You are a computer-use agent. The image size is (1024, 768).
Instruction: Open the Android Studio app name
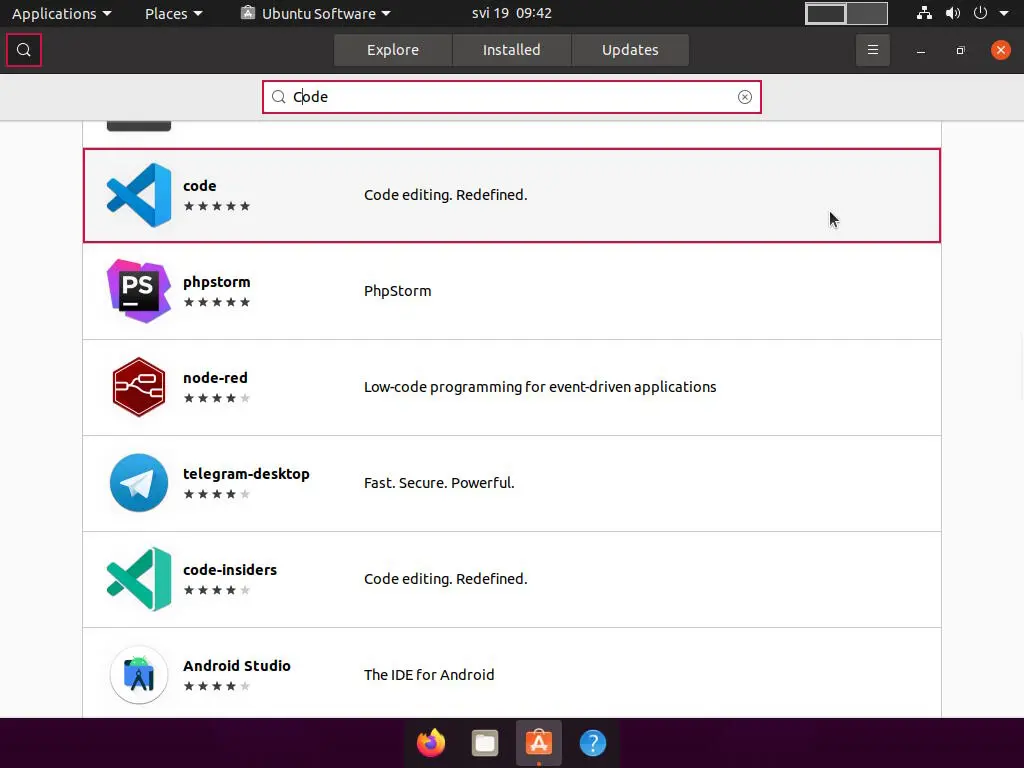coord(237,666)
